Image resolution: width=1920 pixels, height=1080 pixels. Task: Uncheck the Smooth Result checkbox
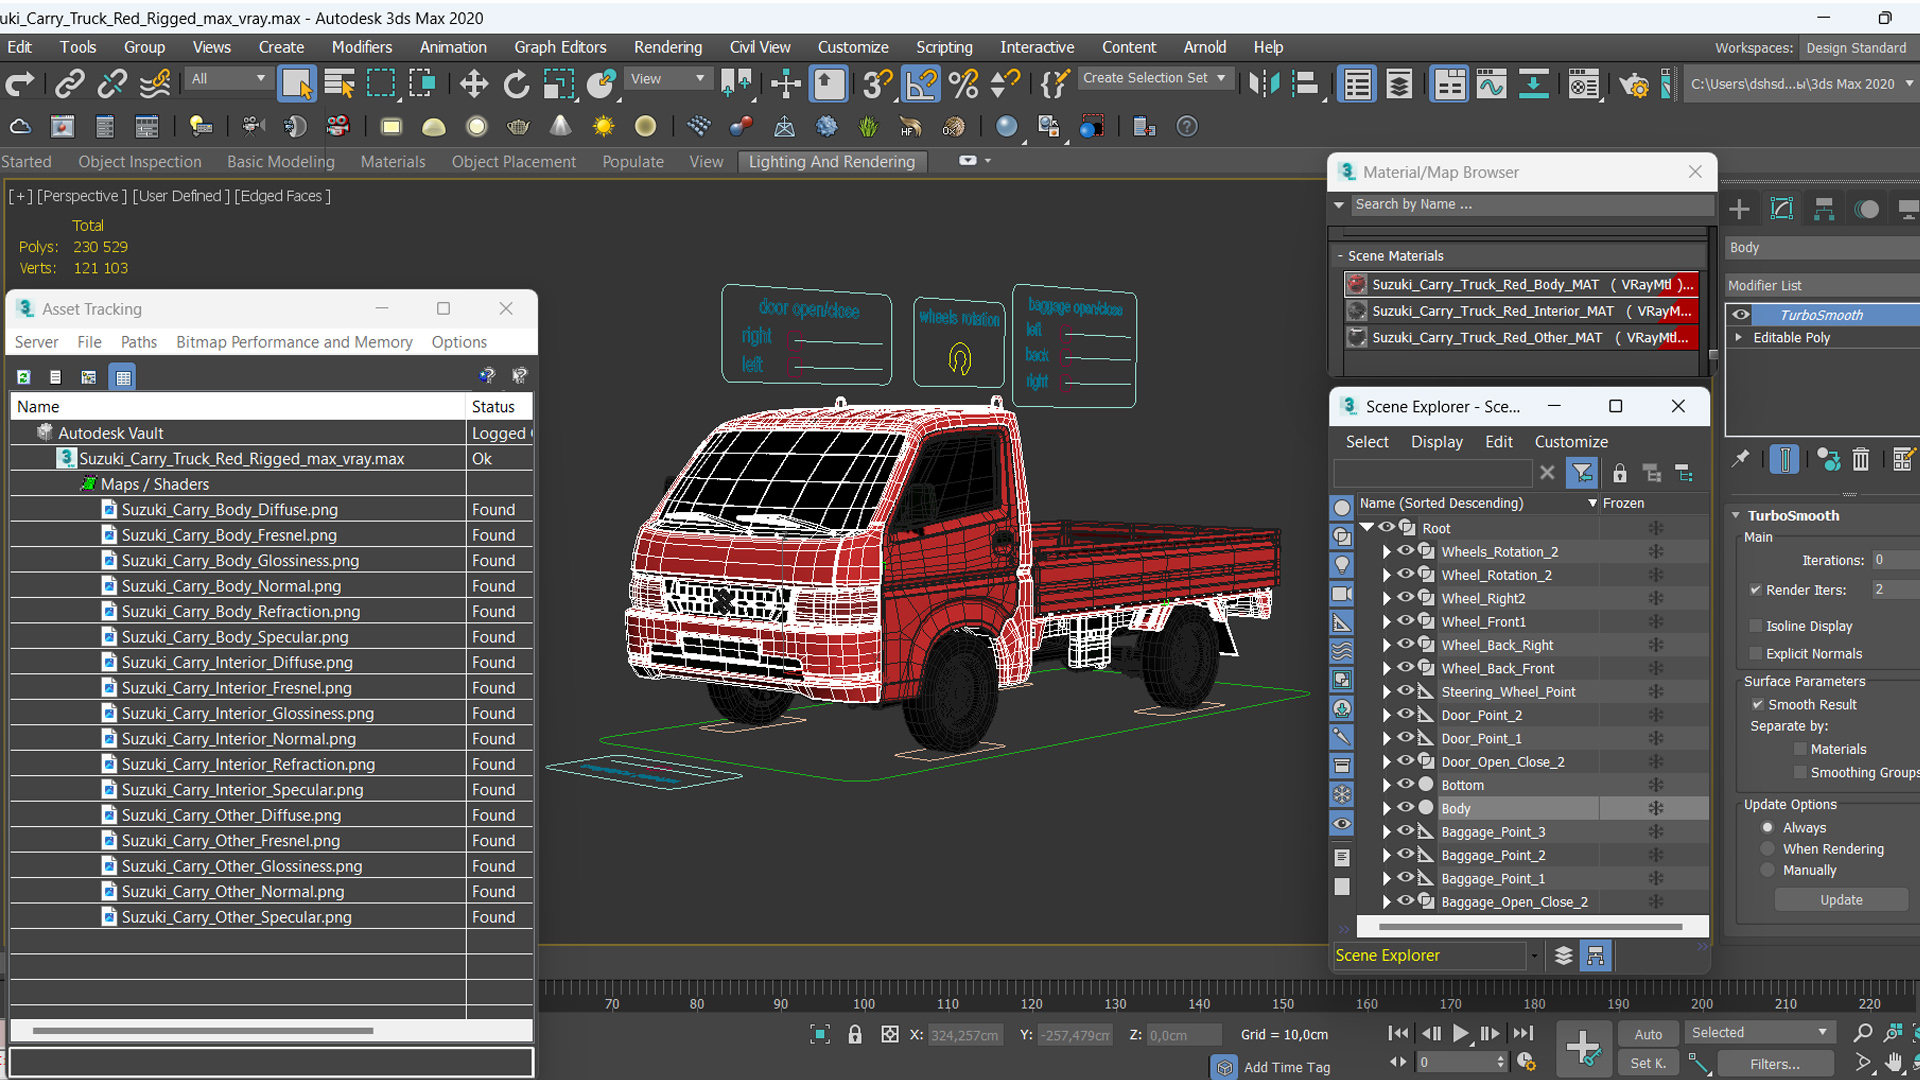1757,705
